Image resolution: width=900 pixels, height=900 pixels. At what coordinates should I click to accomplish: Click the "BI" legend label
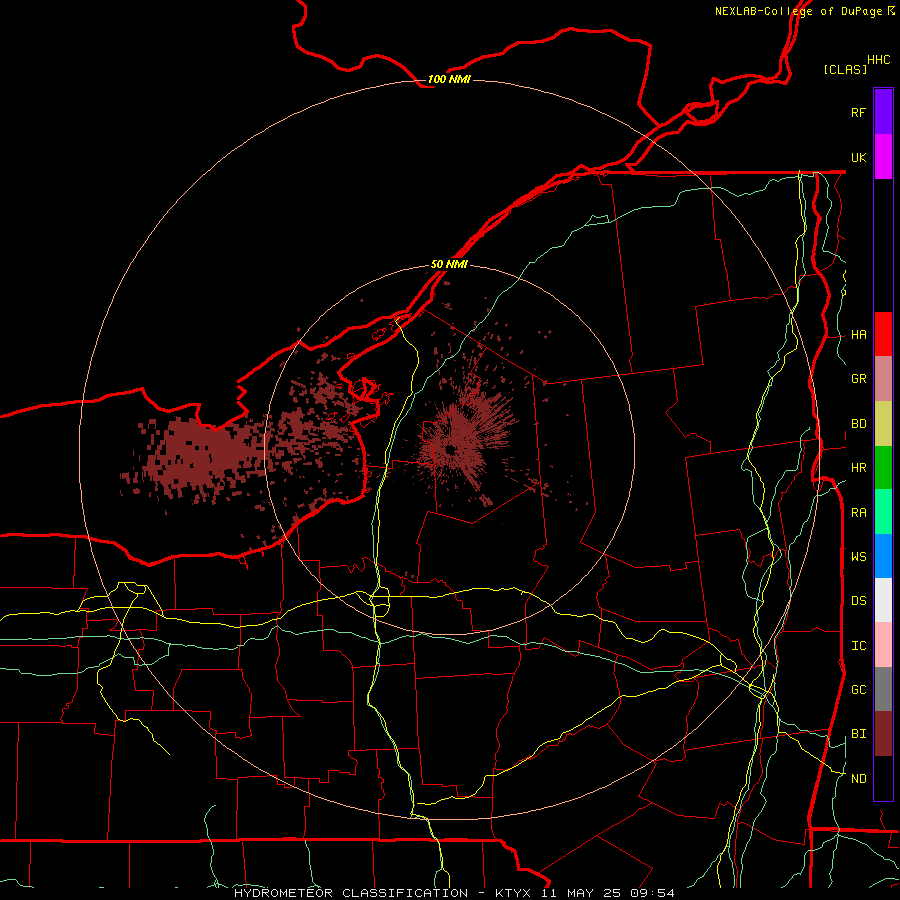pos(858,734)
